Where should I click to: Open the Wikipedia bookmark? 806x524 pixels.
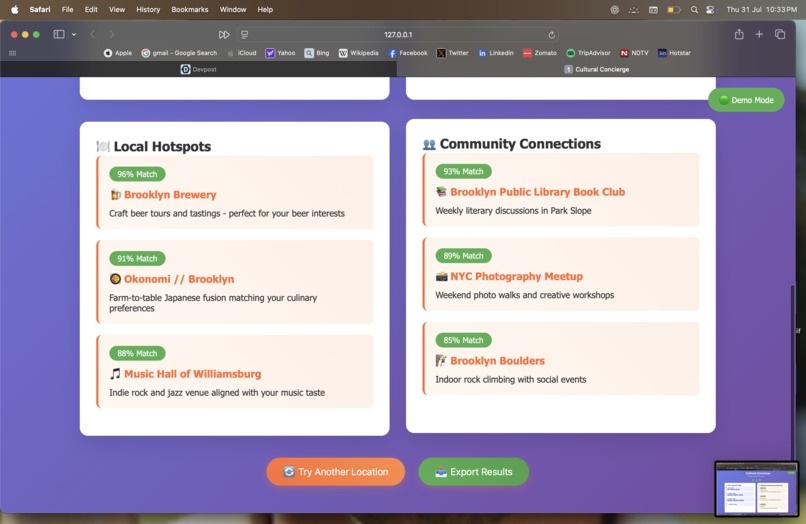tap(358, 53)
